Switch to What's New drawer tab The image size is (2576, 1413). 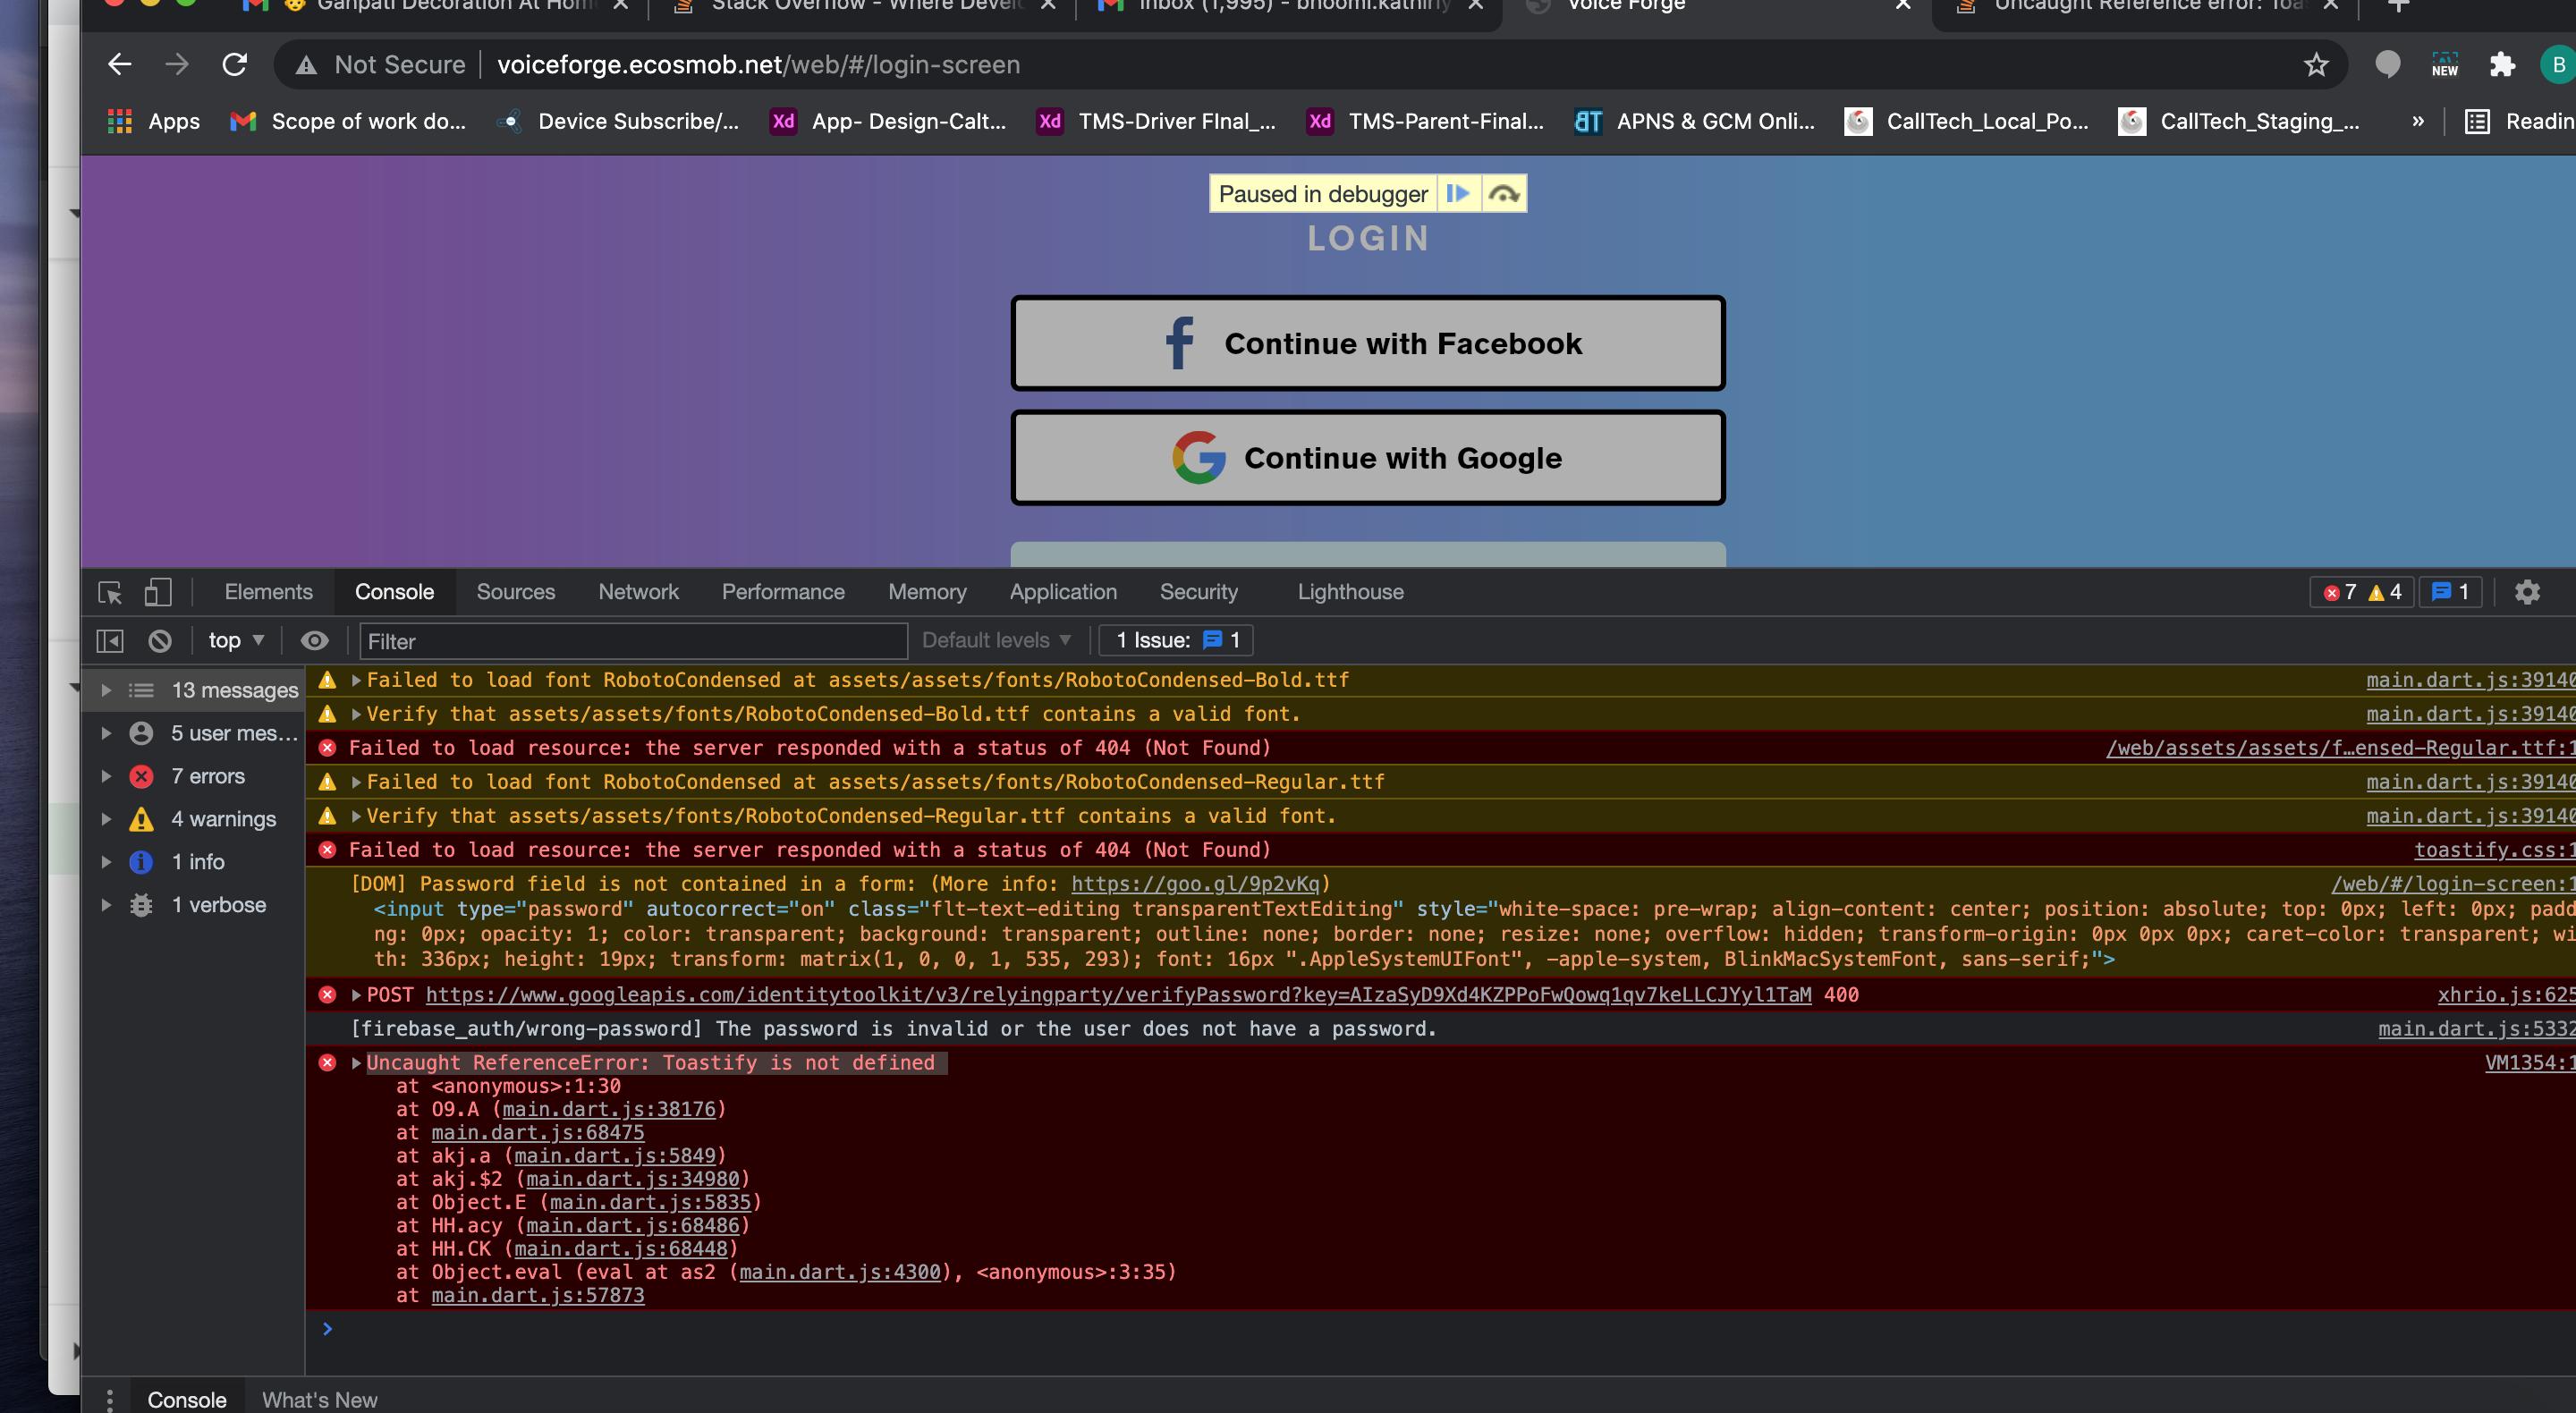point(320,1400)
